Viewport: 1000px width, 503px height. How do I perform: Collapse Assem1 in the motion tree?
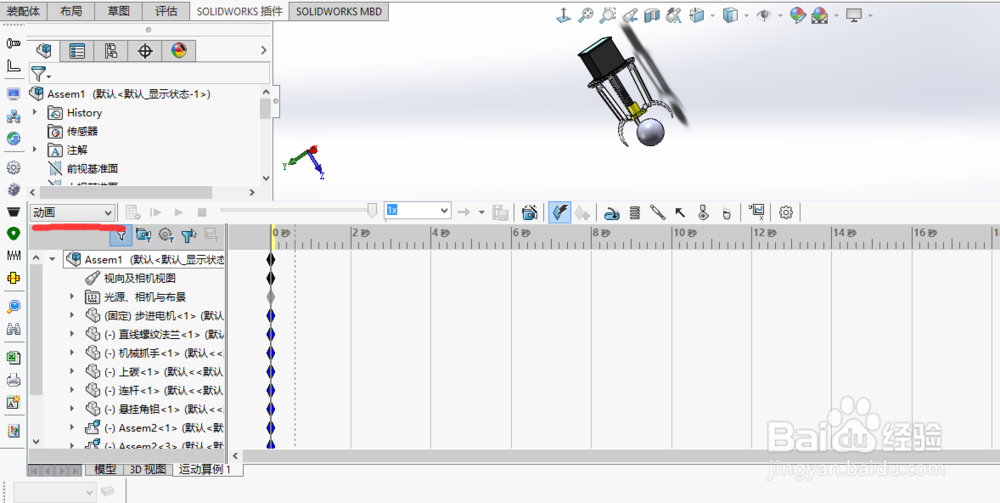52,259
